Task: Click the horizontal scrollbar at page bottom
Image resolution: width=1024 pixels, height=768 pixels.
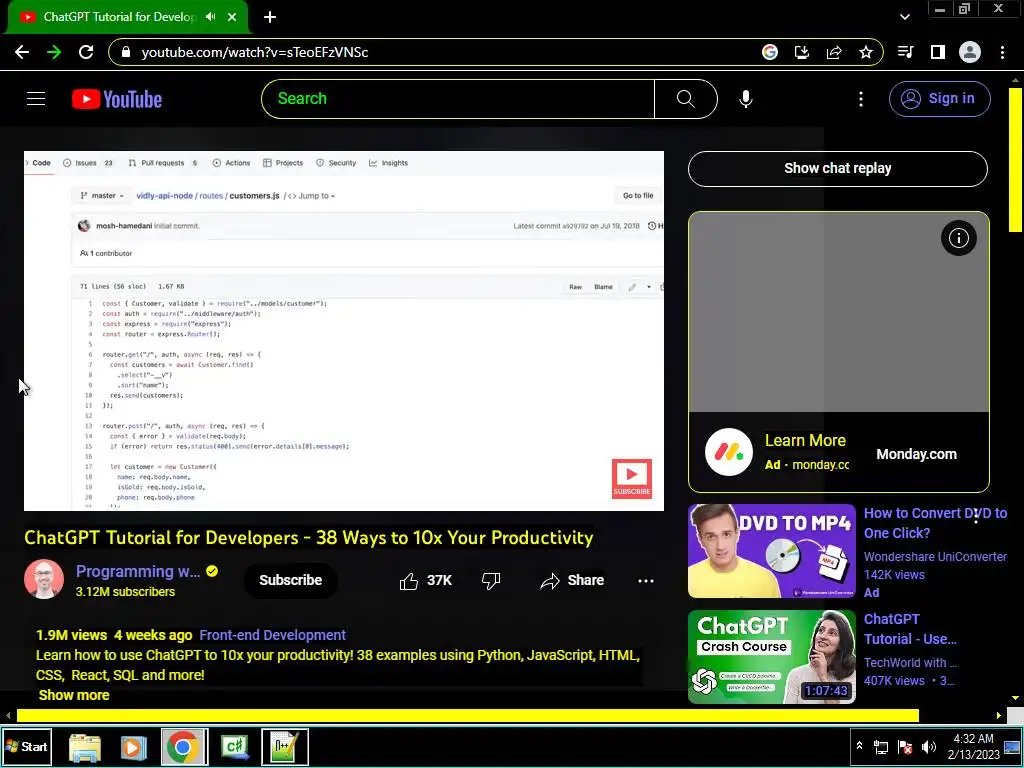Action: tap(467, 716)
